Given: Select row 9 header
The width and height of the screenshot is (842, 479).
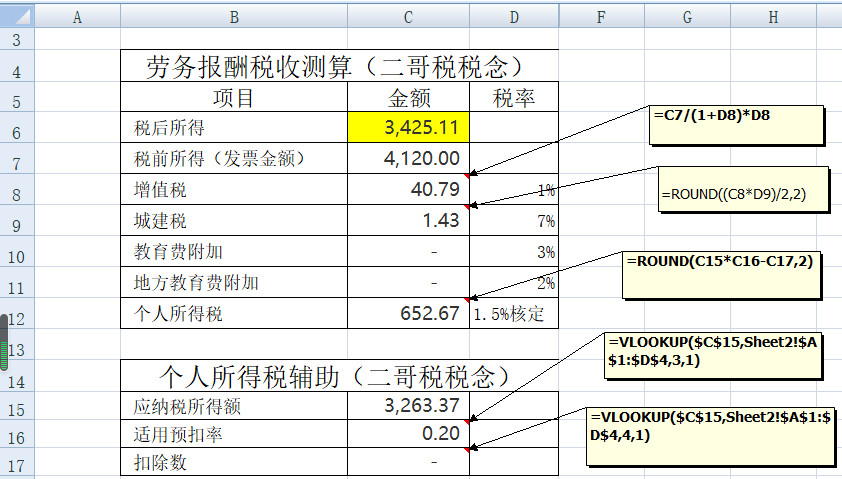Looking at the screenshot, I should point(17,220).
